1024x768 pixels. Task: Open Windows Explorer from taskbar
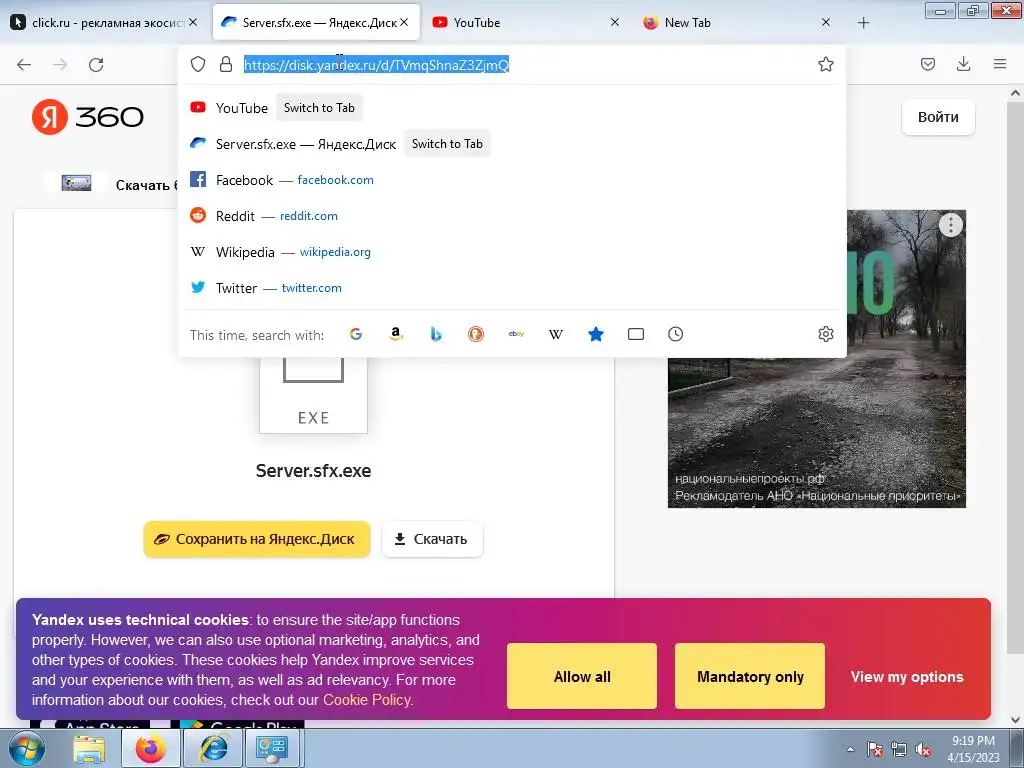pyautogui.click(x=89, y=748)
